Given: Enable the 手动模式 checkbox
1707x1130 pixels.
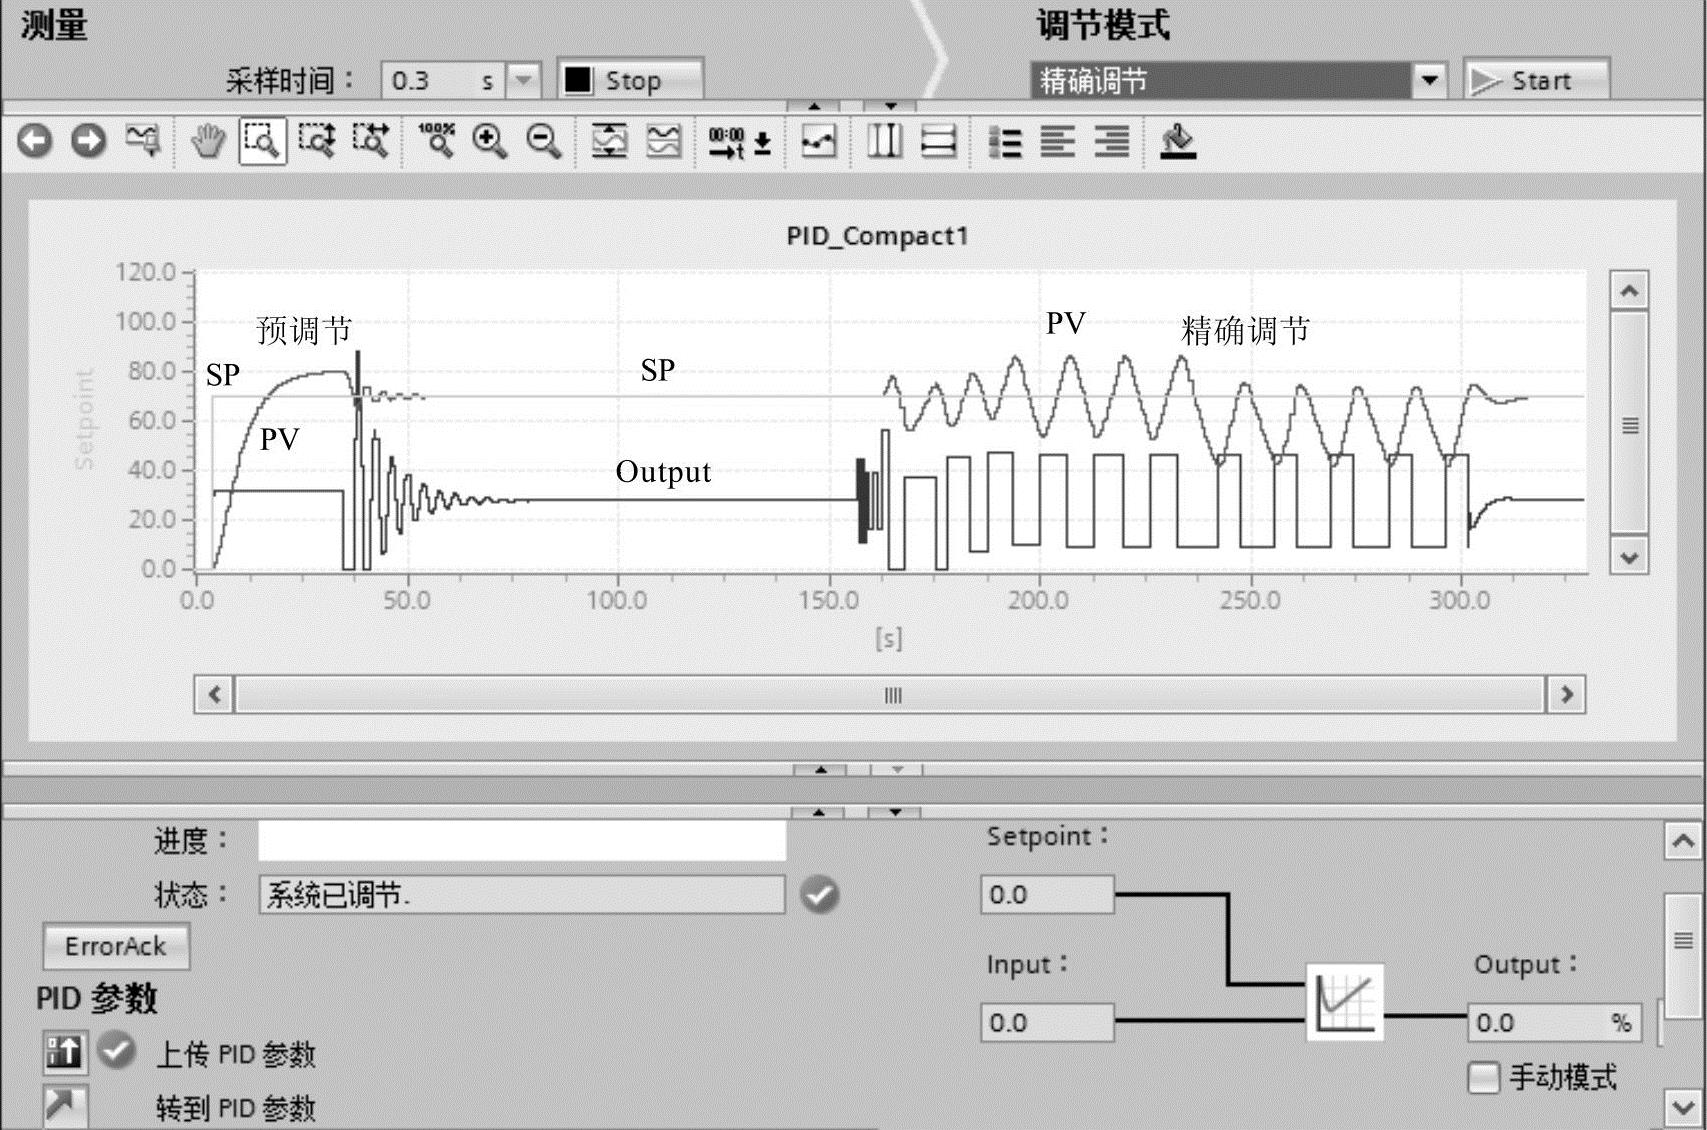Looking at the screenshot, I should point(1483,1077).
